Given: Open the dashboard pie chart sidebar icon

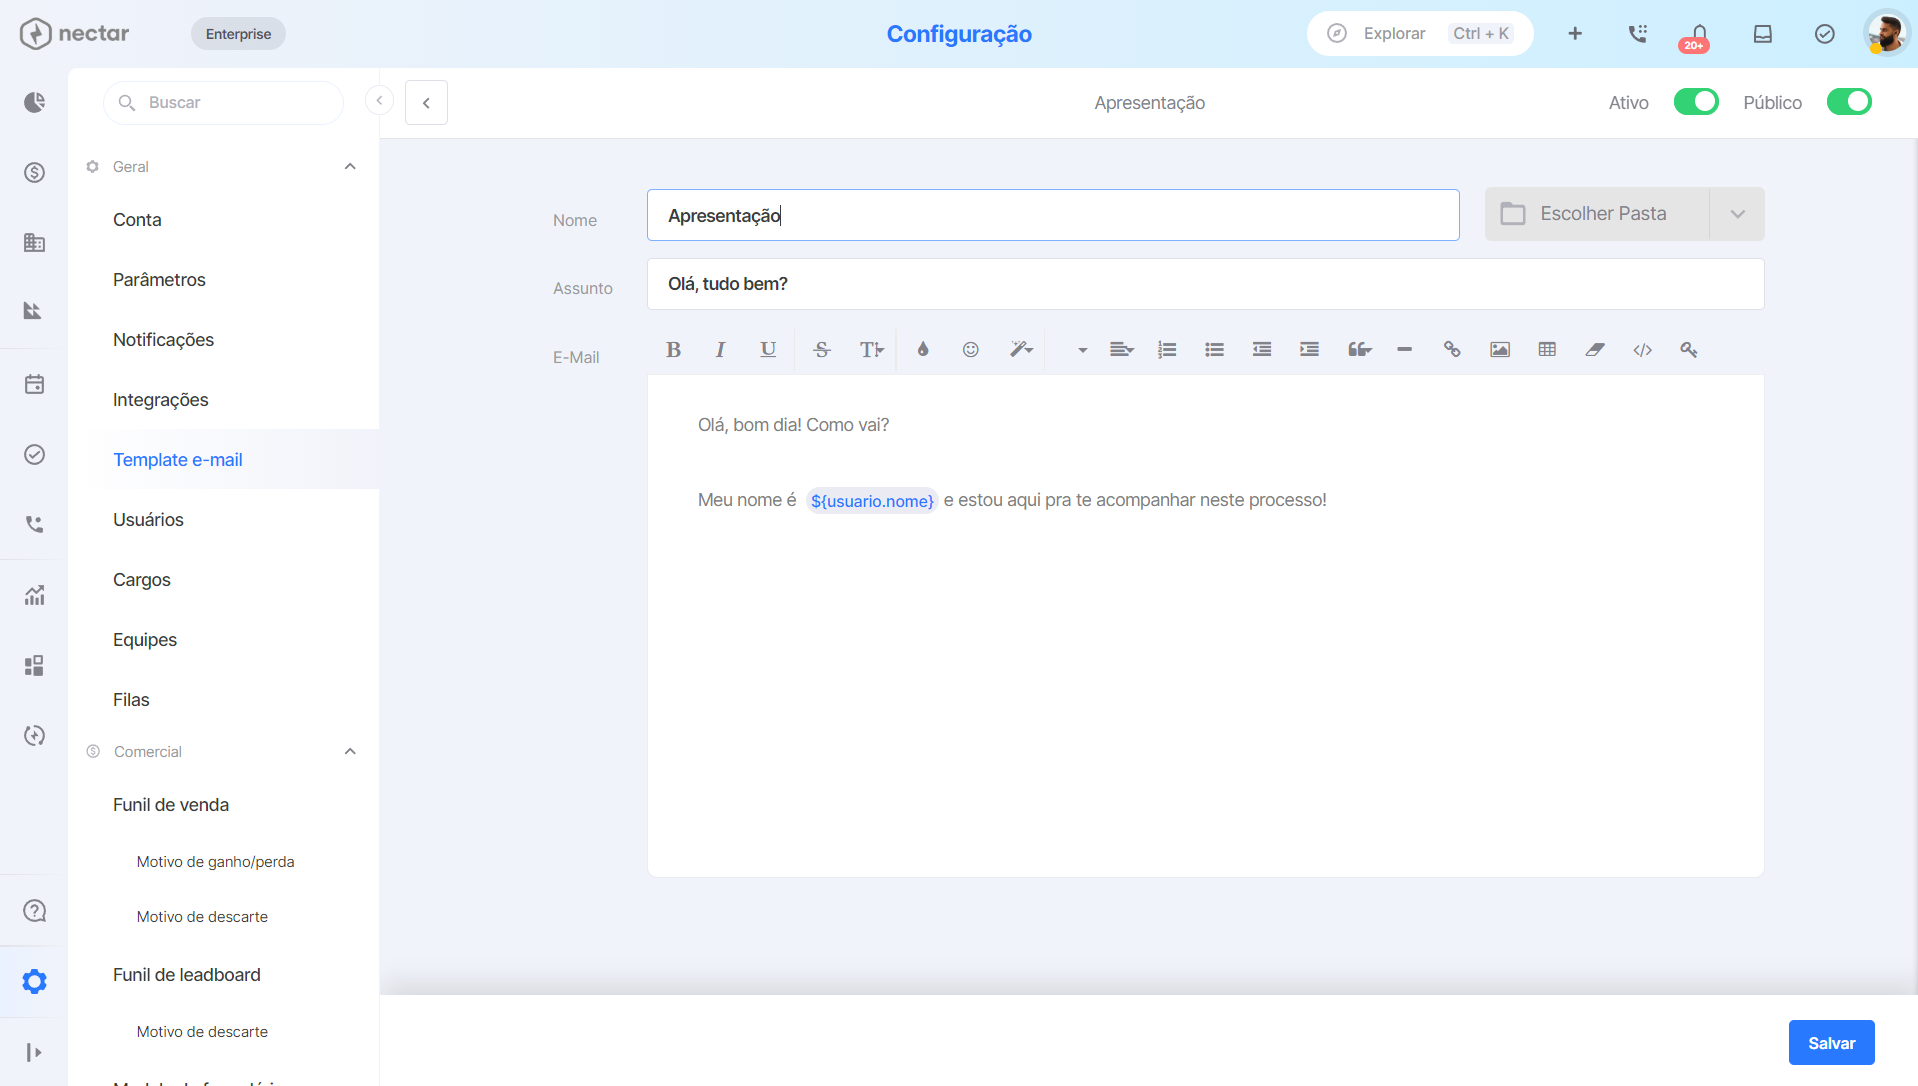Looking at the screenshot, I should click(x=34, y=102).
